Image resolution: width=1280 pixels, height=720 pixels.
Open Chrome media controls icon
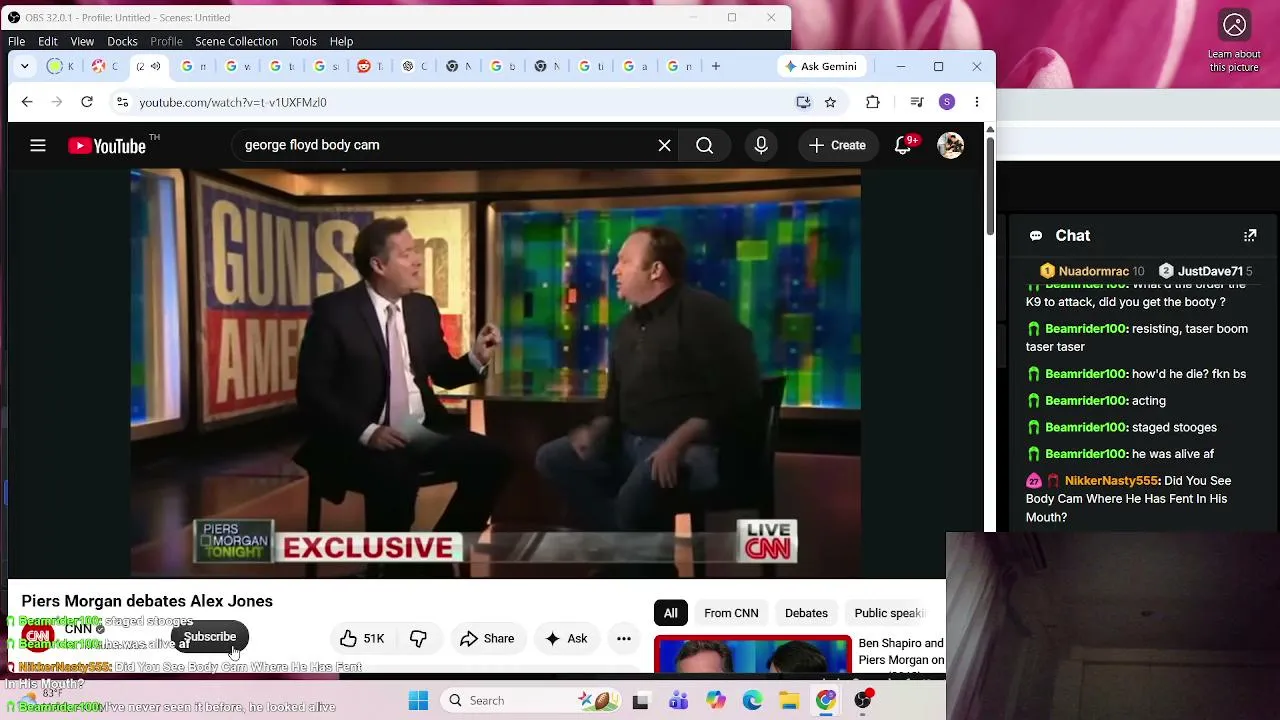[916, 102]
